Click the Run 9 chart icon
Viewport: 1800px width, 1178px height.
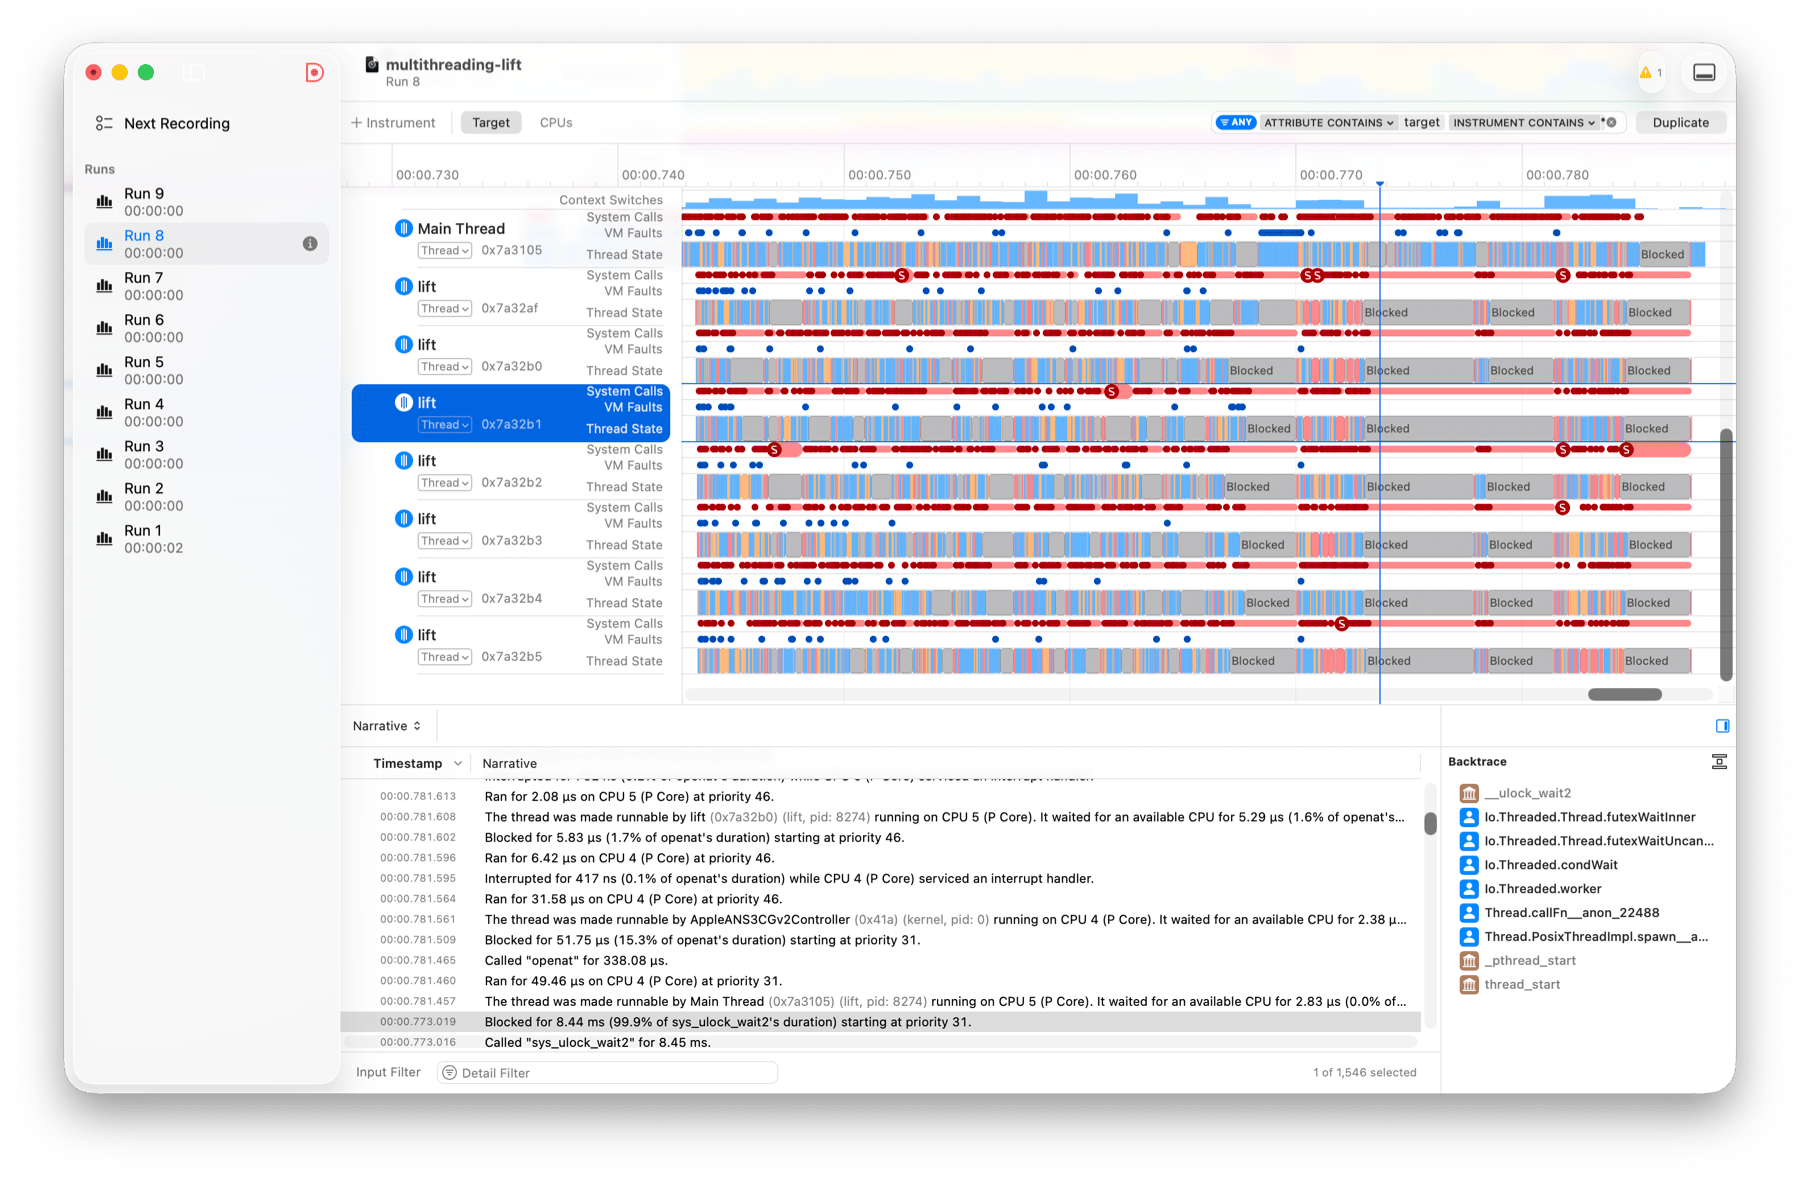104,201
